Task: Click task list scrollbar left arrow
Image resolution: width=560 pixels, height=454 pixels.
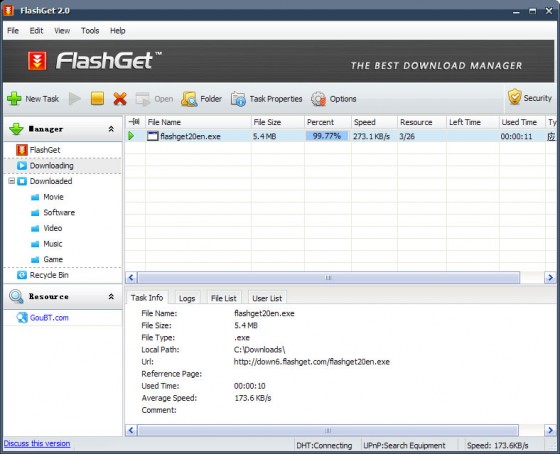Action: pyautogui.click(x=131, y=278)
